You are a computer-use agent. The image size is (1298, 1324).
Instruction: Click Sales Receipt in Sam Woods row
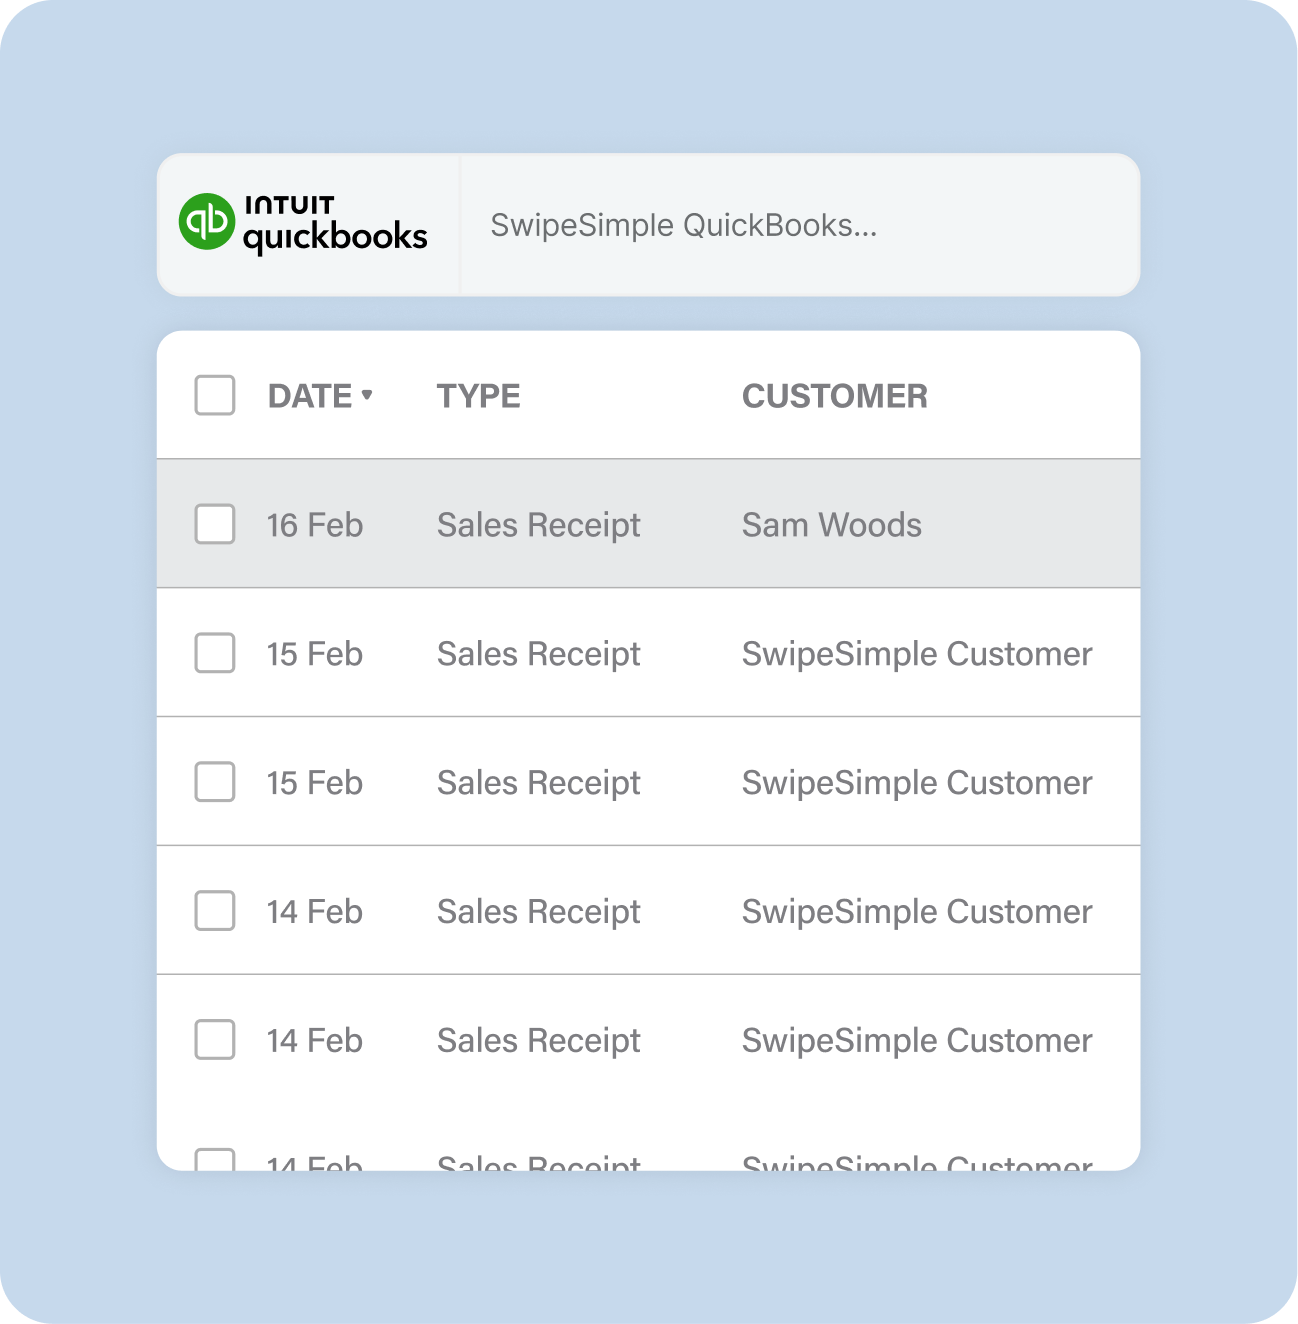coord(538,526)
